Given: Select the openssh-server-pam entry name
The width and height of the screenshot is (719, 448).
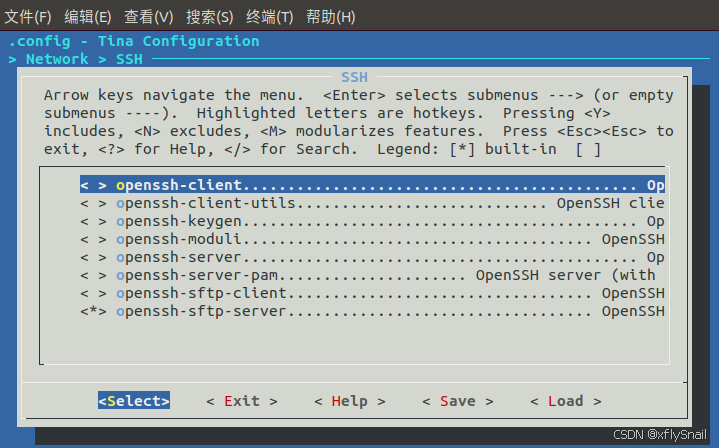Looking at the screenshot, I should pyautogui.click(x=197, y=275).
